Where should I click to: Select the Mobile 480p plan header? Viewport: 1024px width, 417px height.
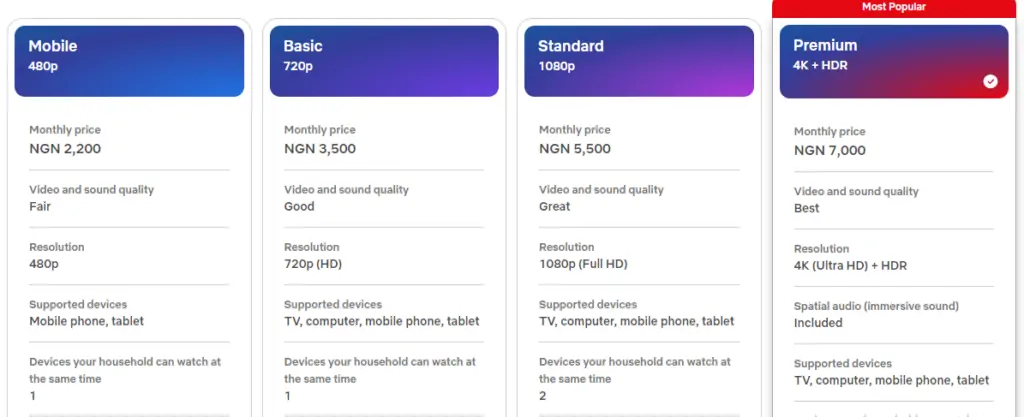coord(129,61)
